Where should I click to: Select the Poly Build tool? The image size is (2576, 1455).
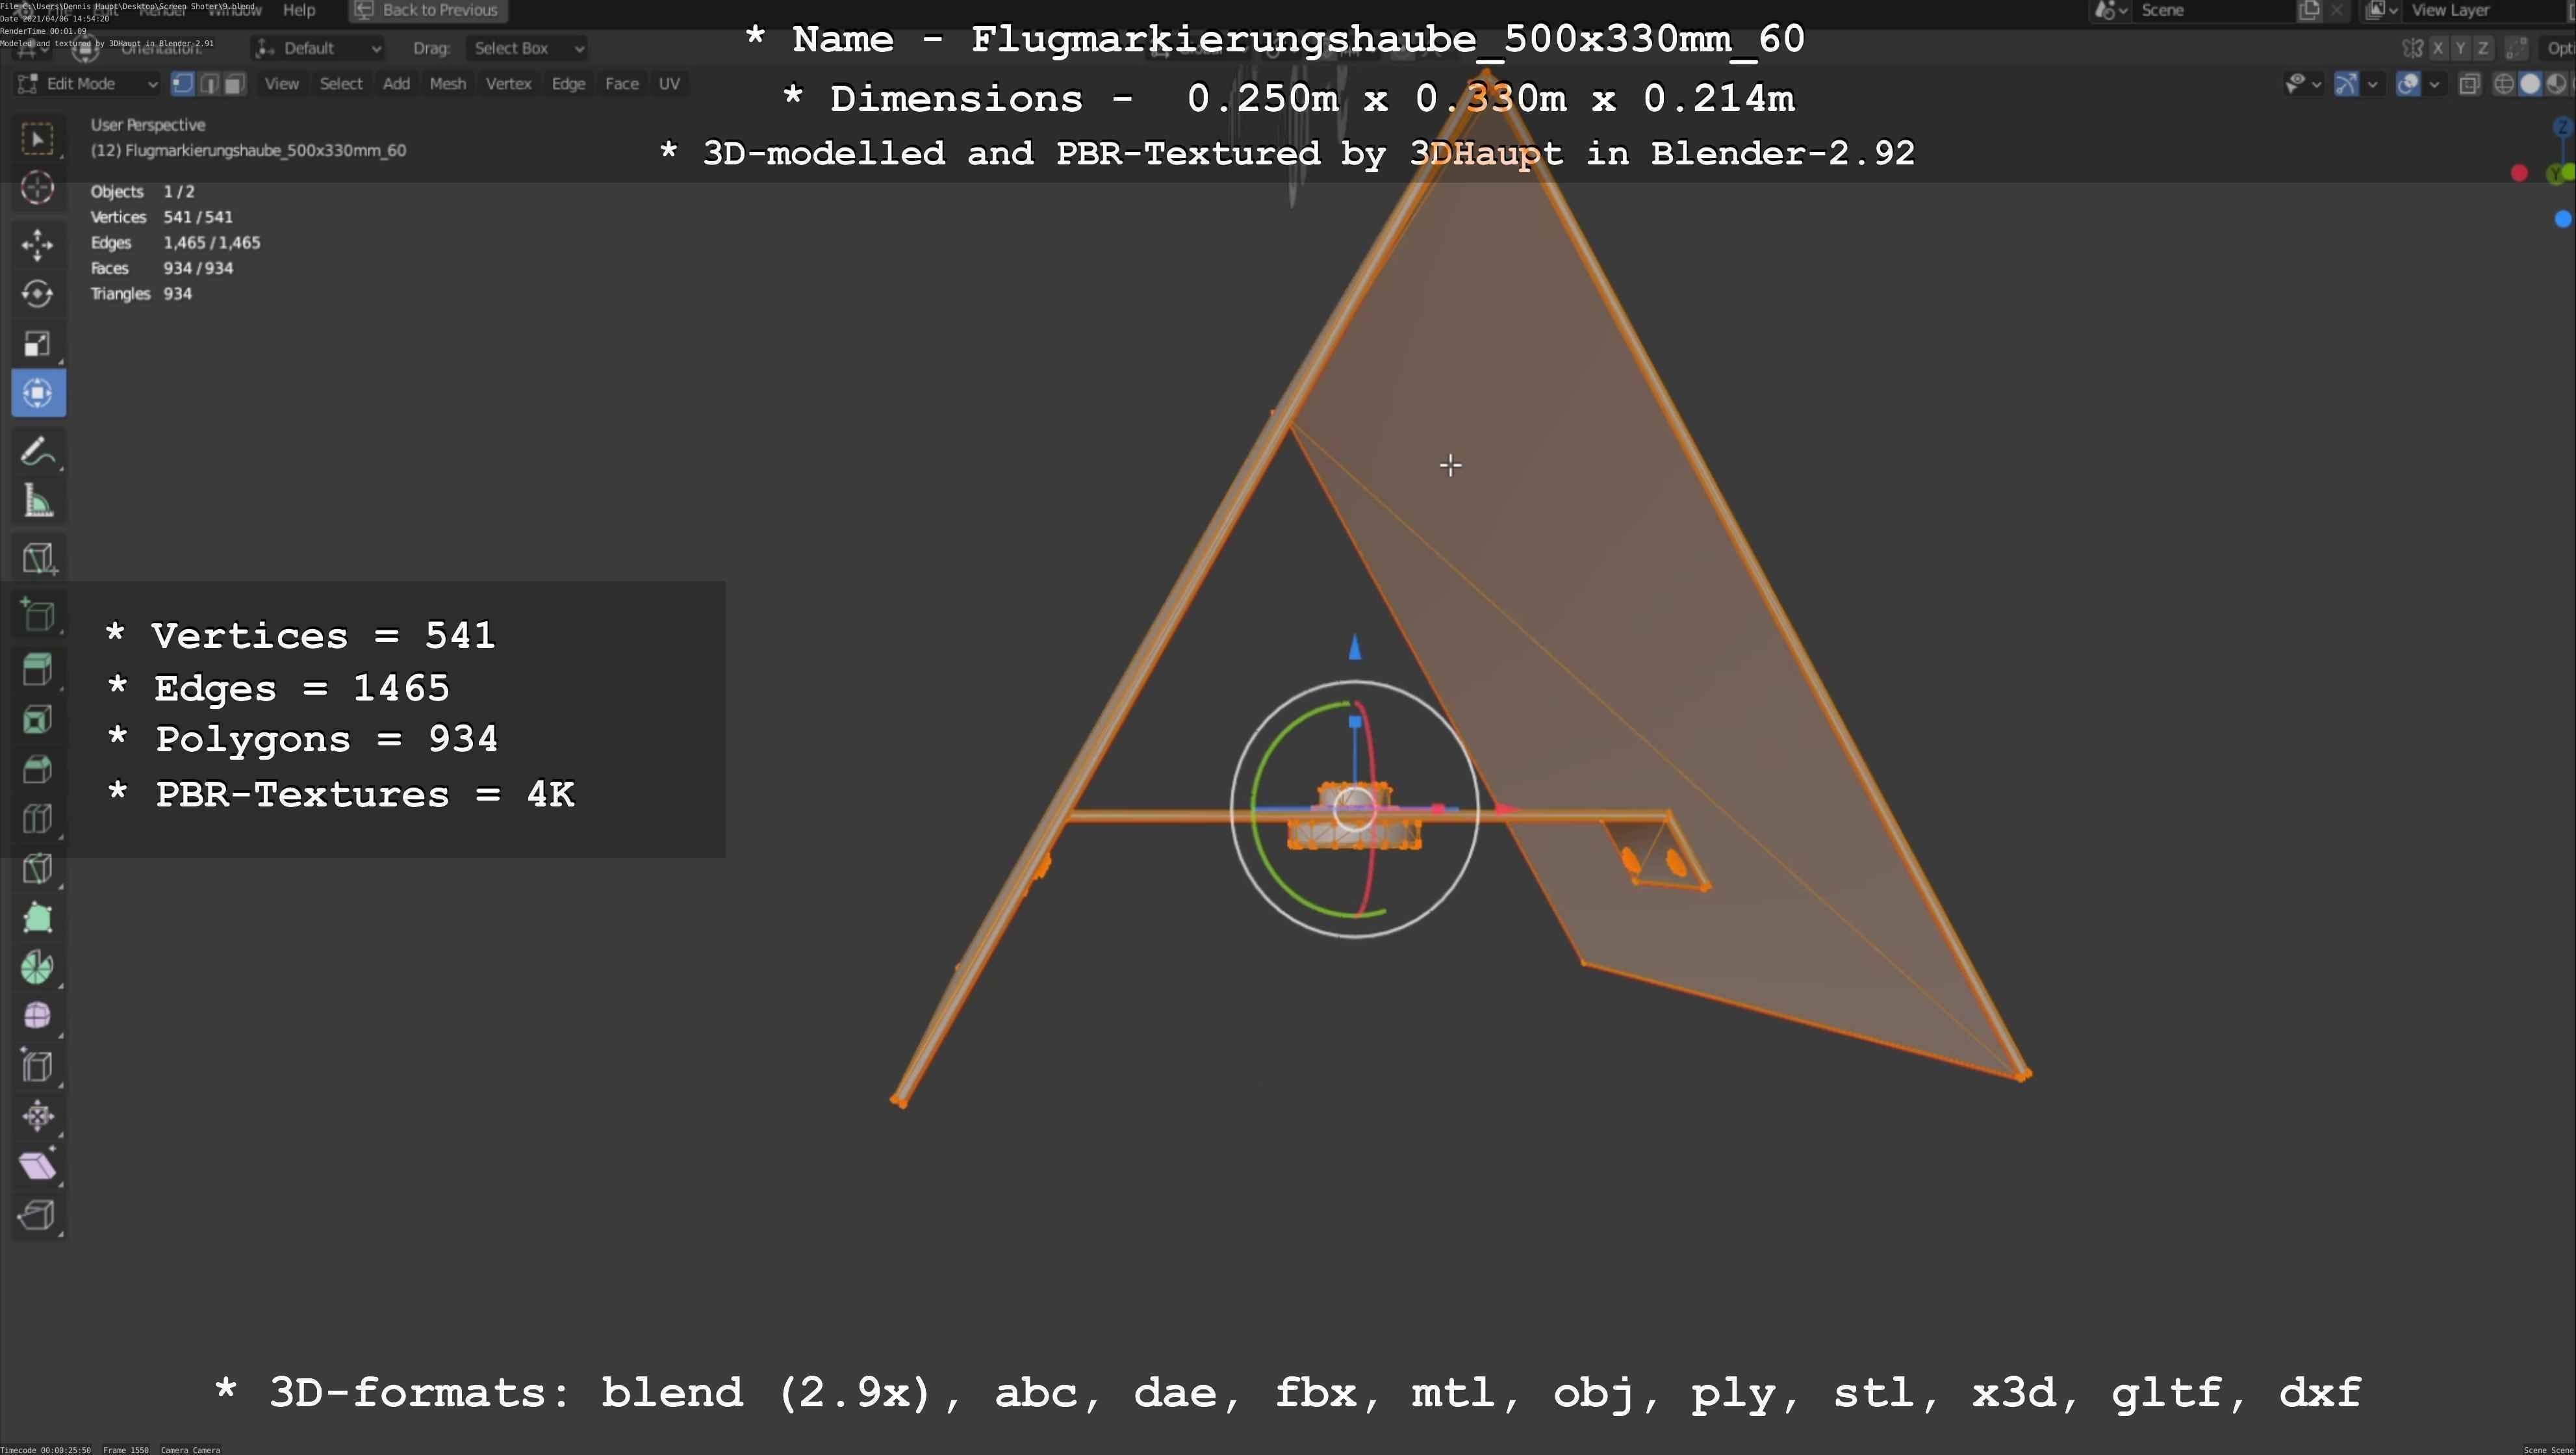38,918
